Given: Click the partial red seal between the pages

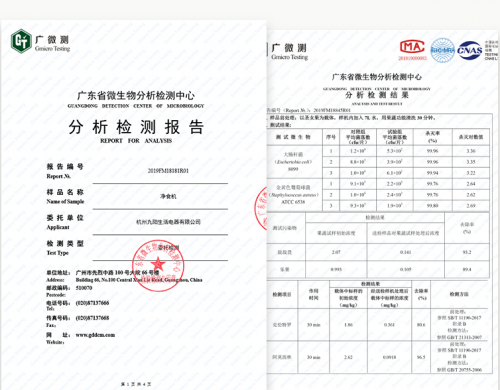Looking at the screenshot, I should [261, 208].
